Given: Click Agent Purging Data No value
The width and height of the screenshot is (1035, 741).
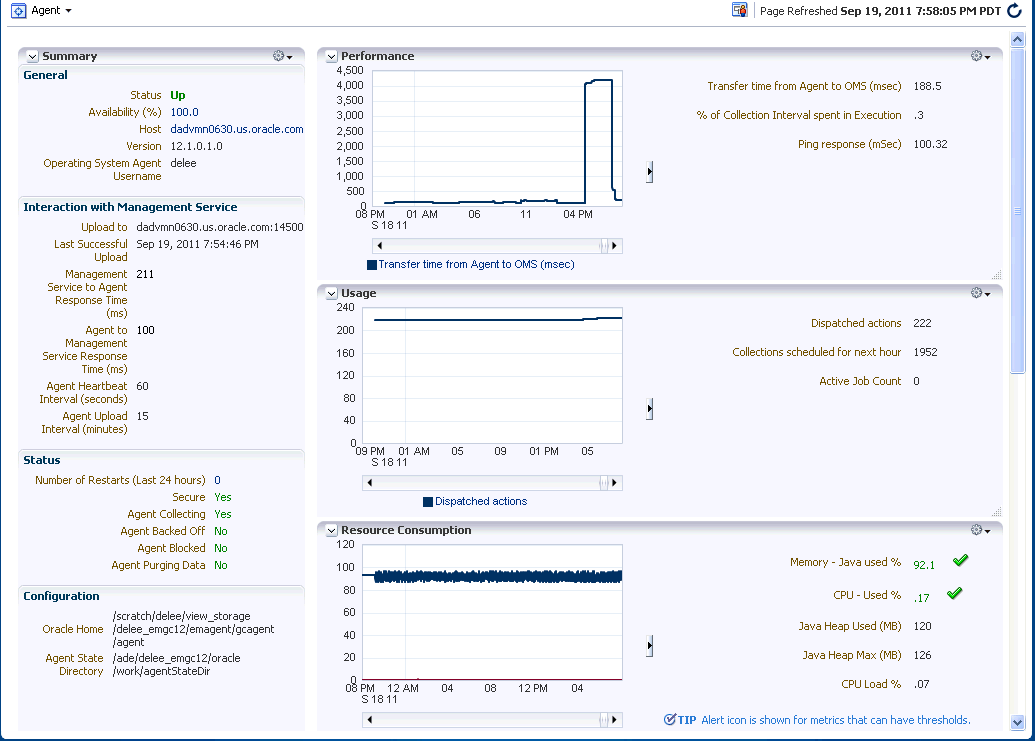Looking at the screenshot, I should coord(220,565).
